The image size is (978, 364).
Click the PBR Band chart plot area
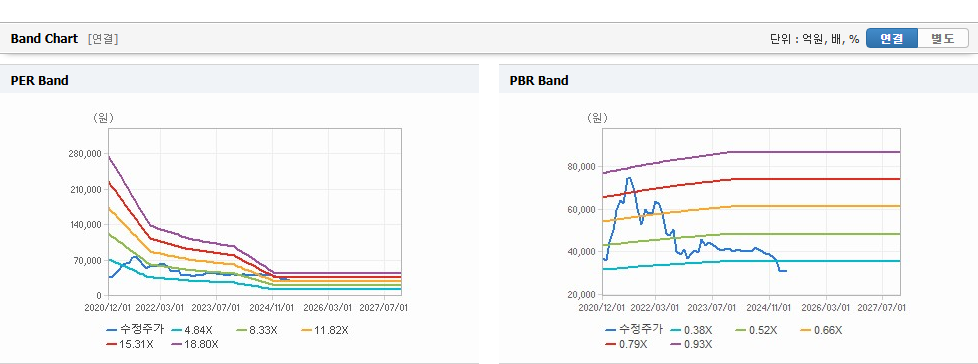pos(753,212)
